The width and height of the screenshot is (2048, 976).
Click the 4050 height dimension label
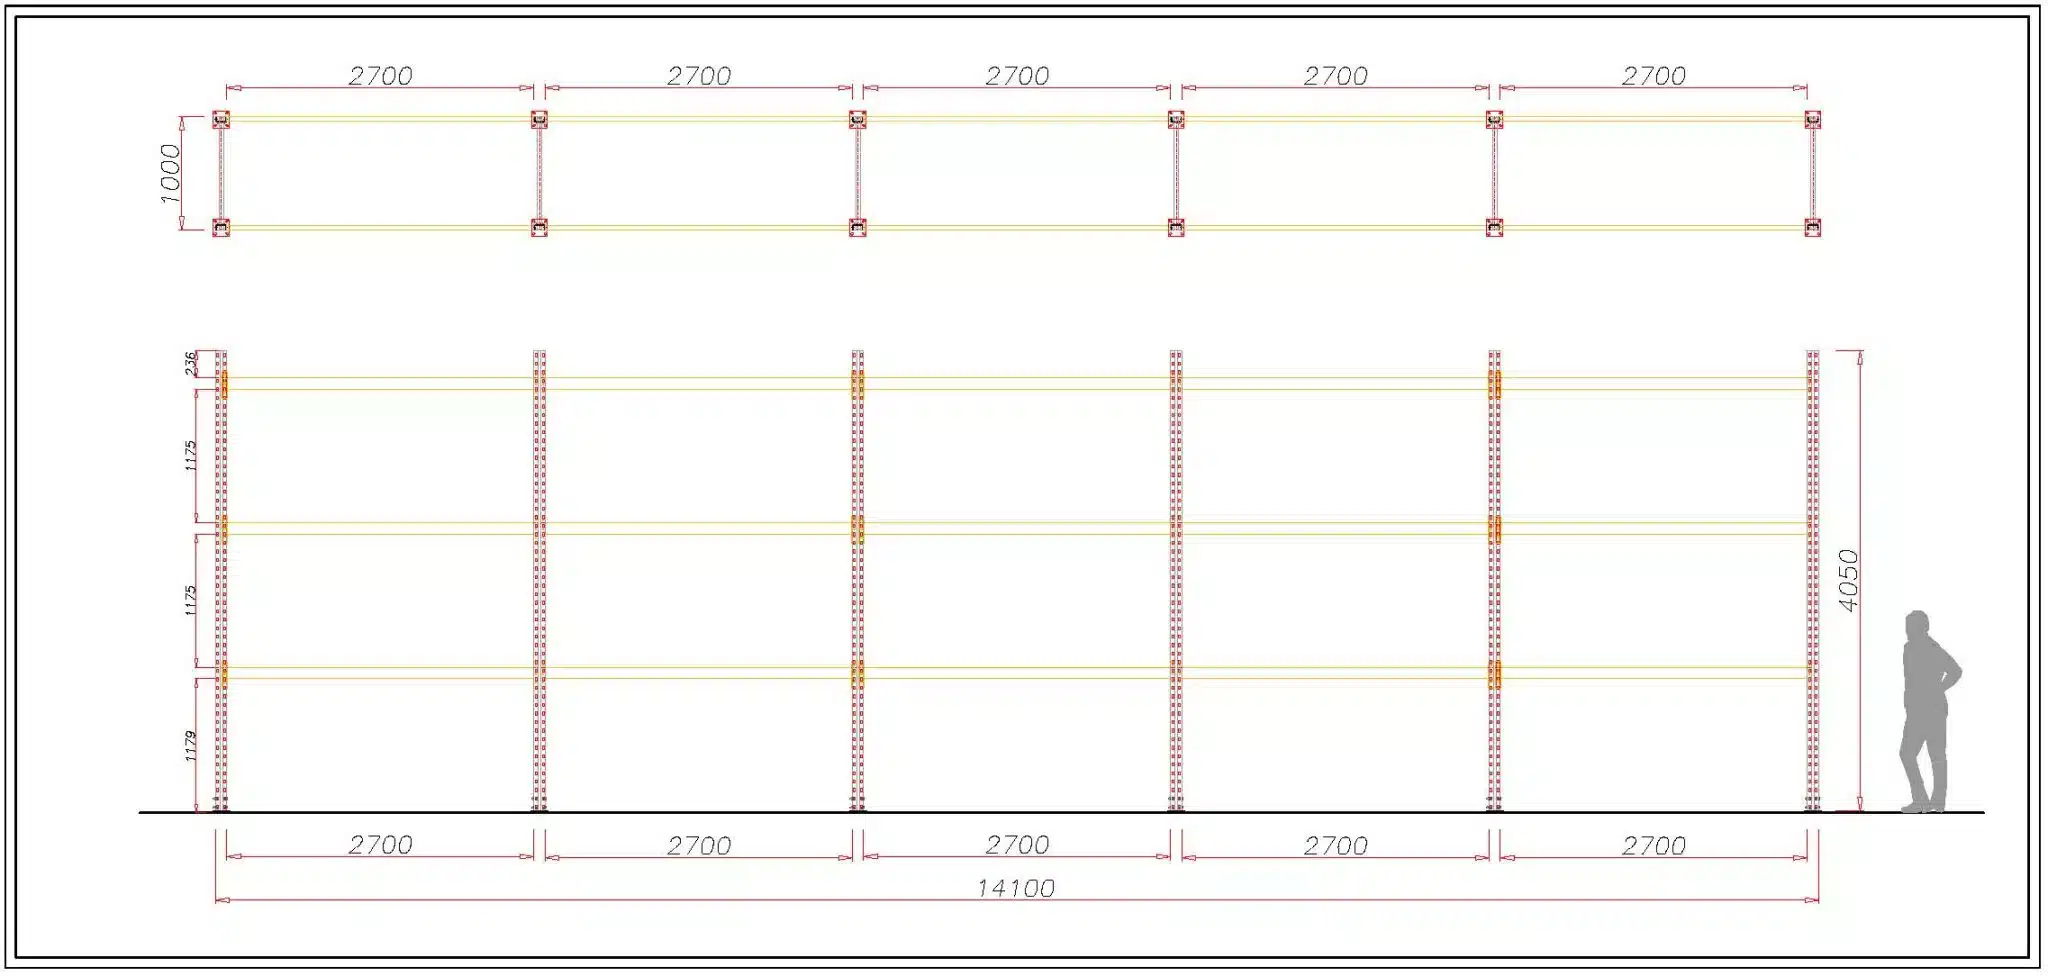click(x=1849, y=581)
